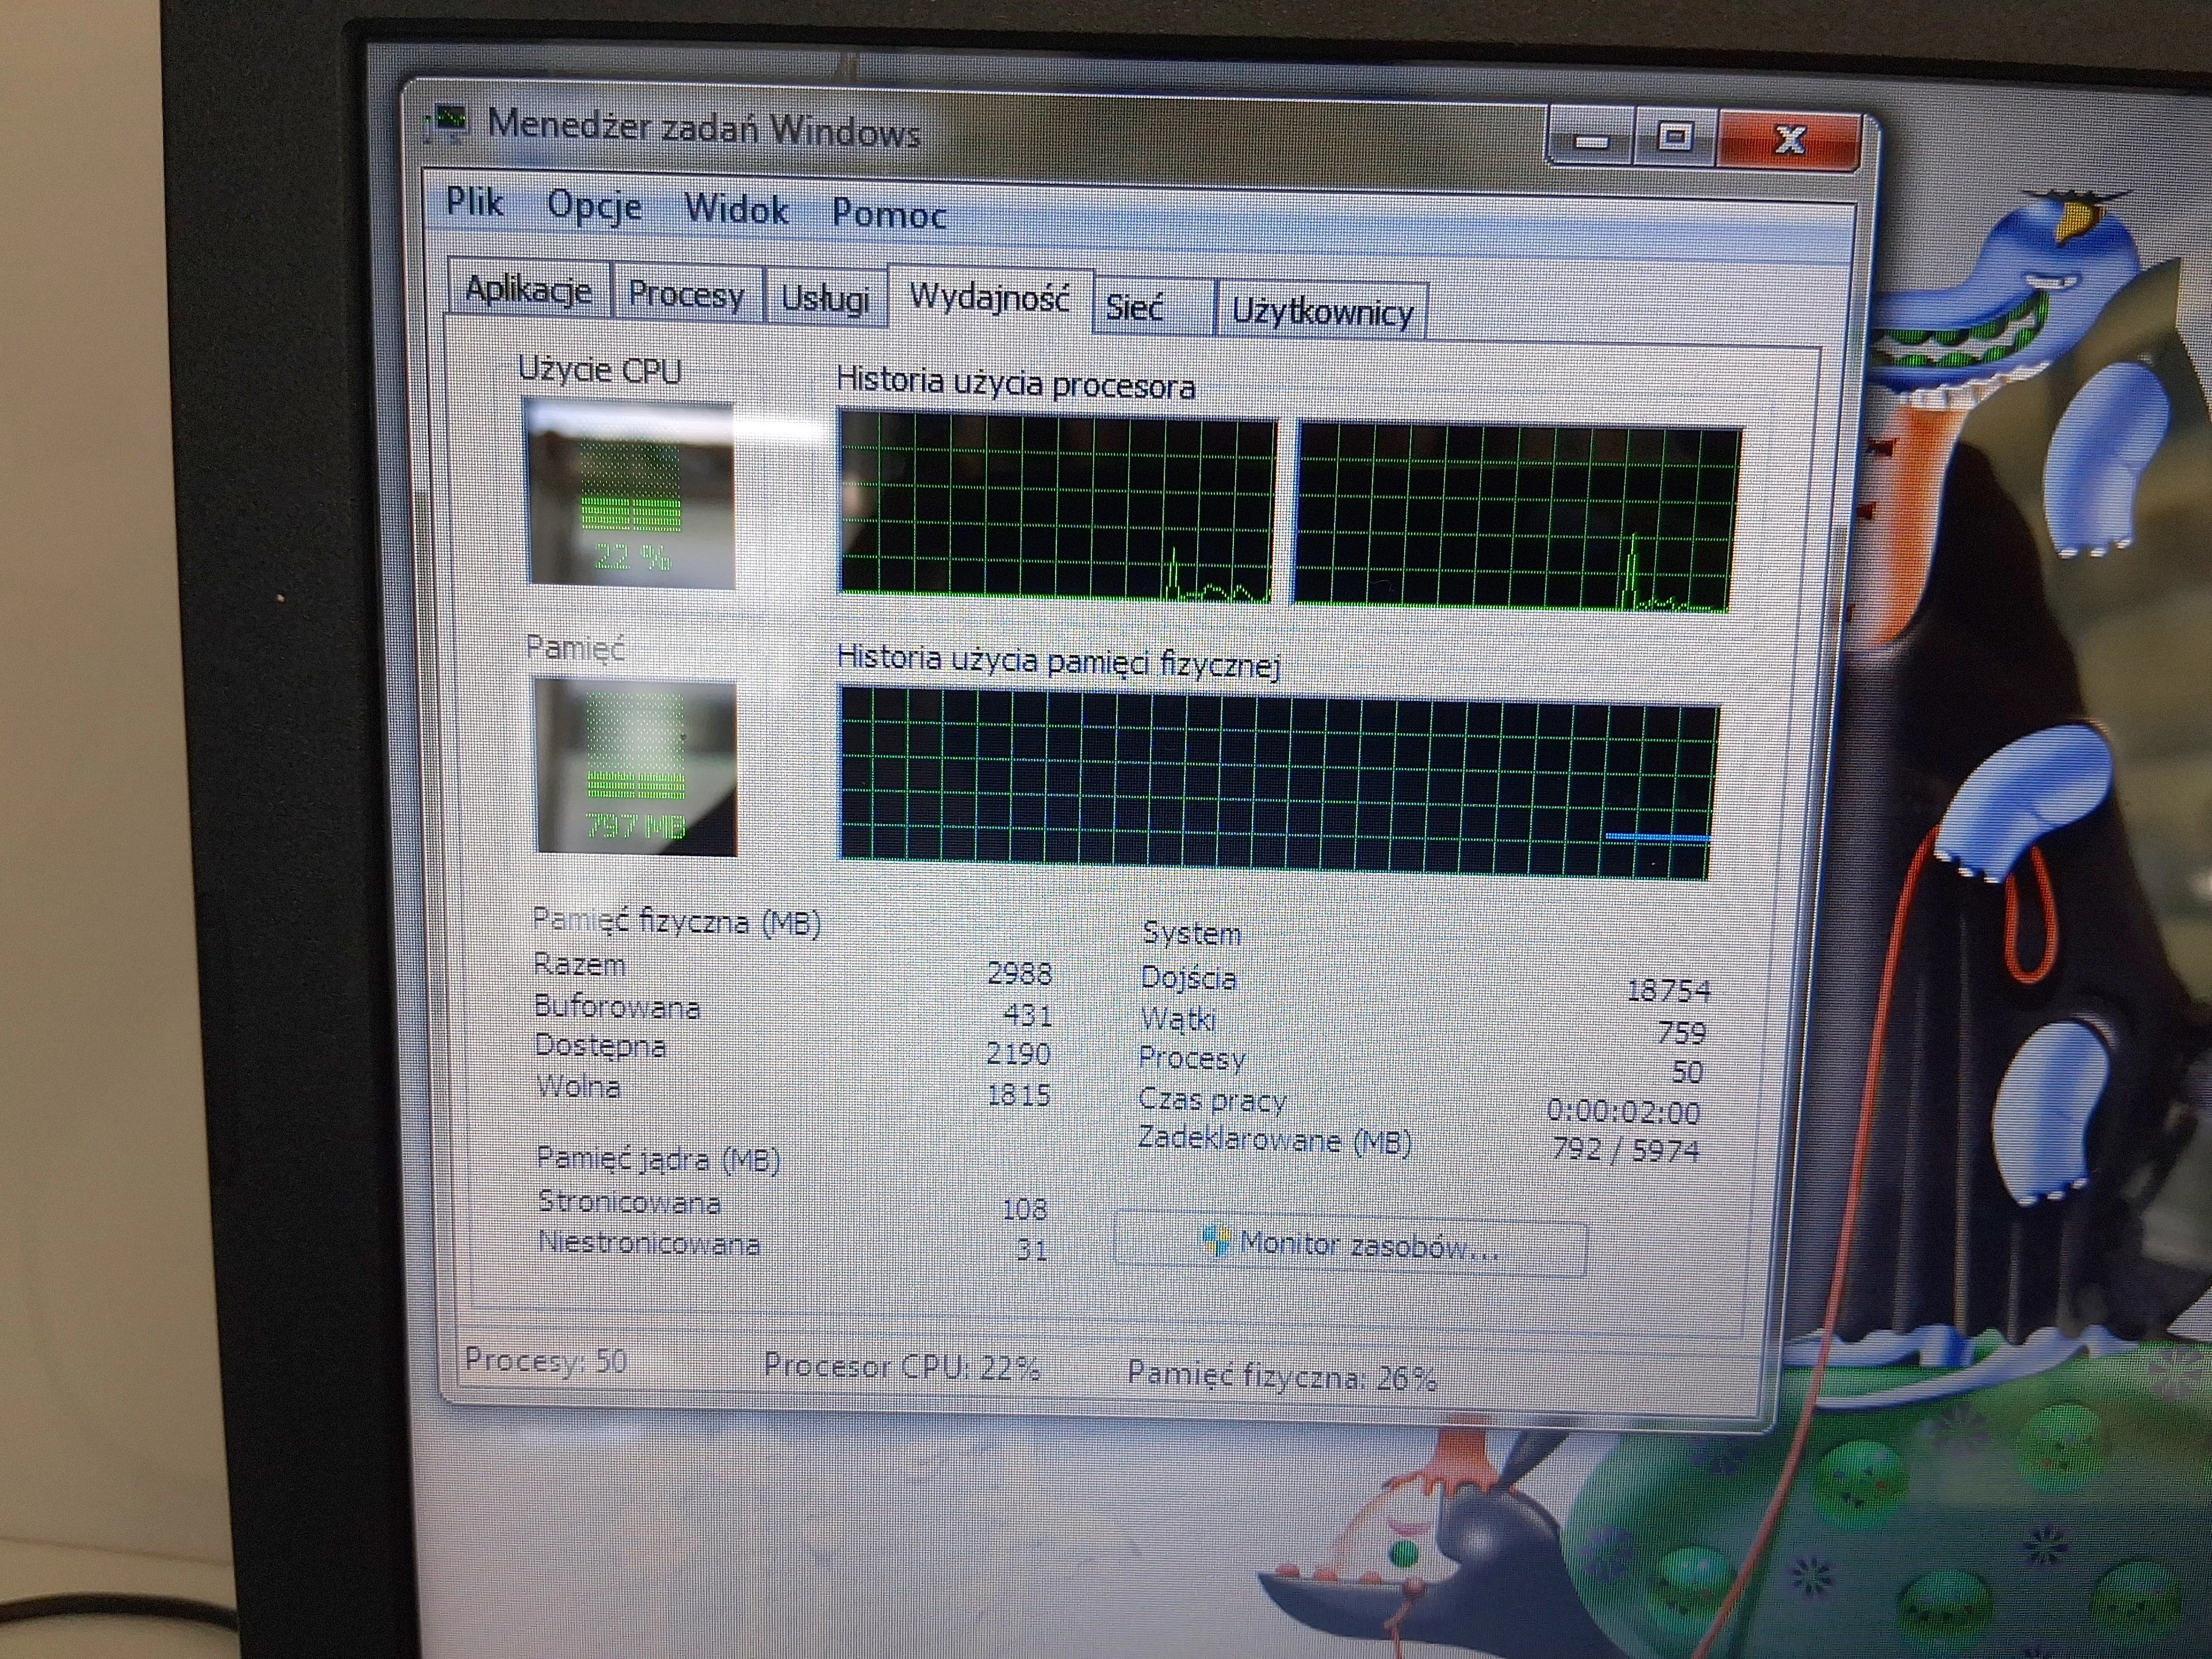The image size is (2212, 1659).
Task: Click the Pamięć gauge showing 797 MB
Action: pos(636,766)
